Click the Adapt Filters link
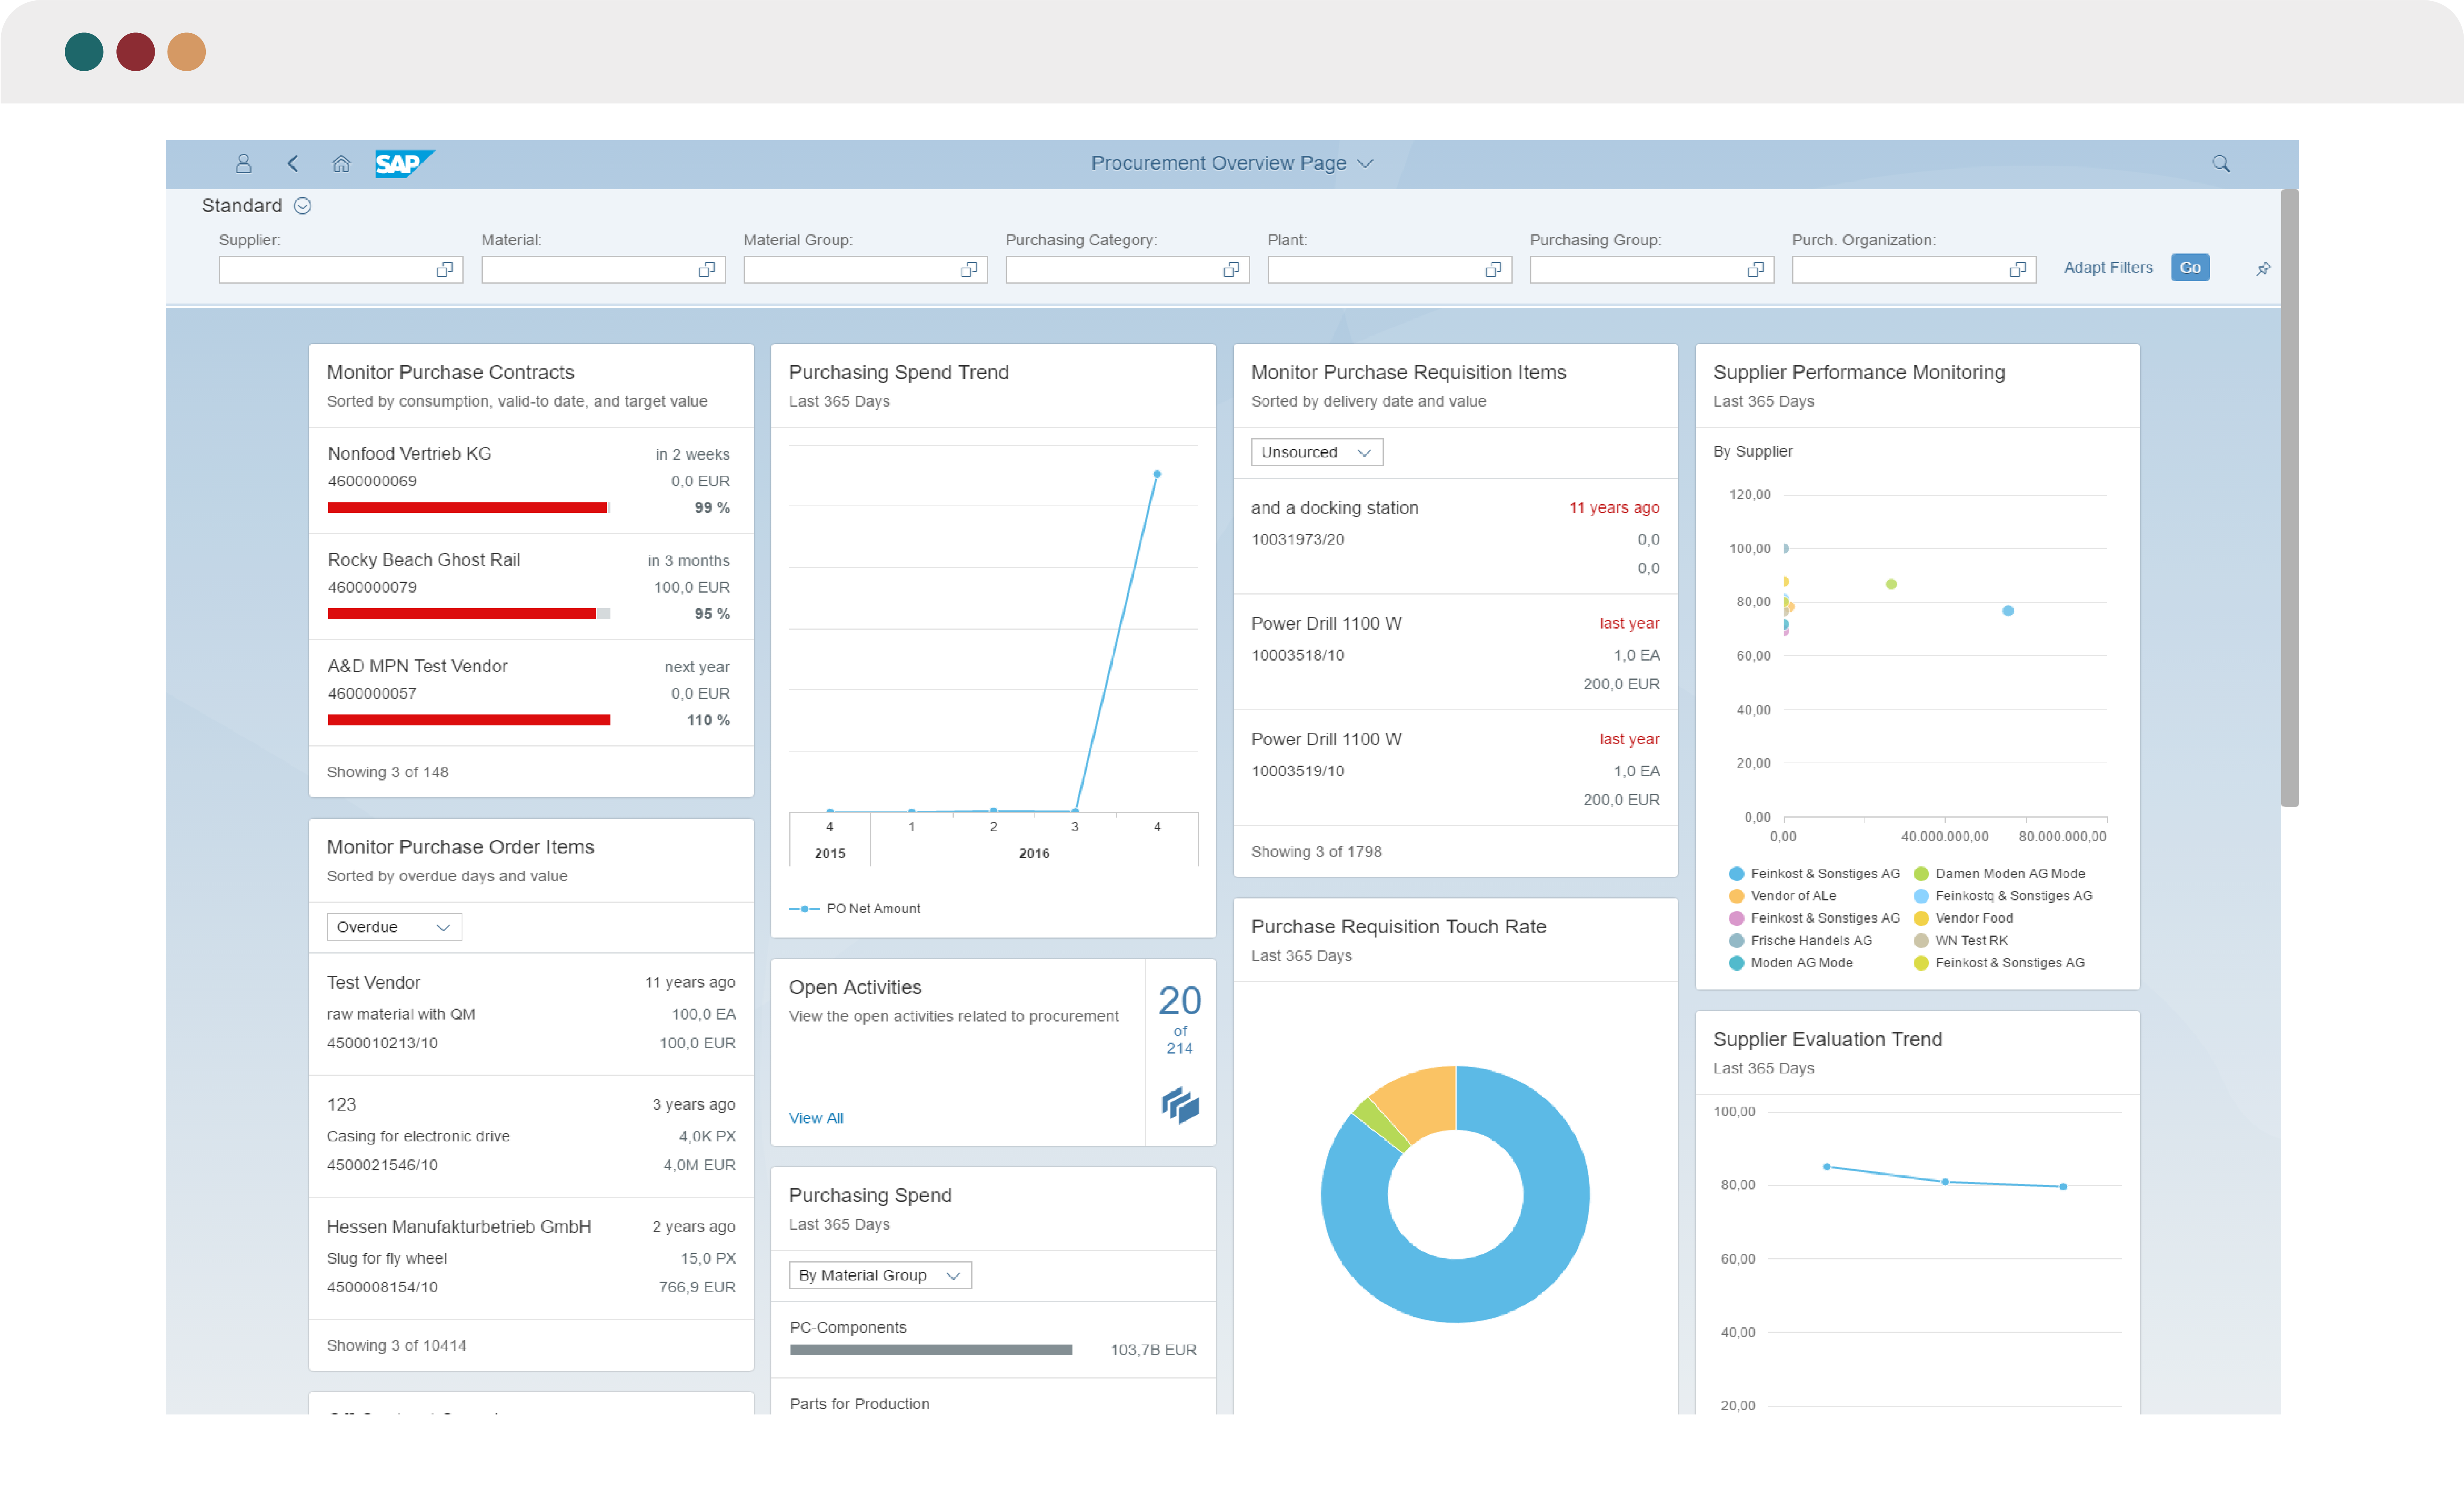This screenshot has height=1509, width=2464. 2108,267
